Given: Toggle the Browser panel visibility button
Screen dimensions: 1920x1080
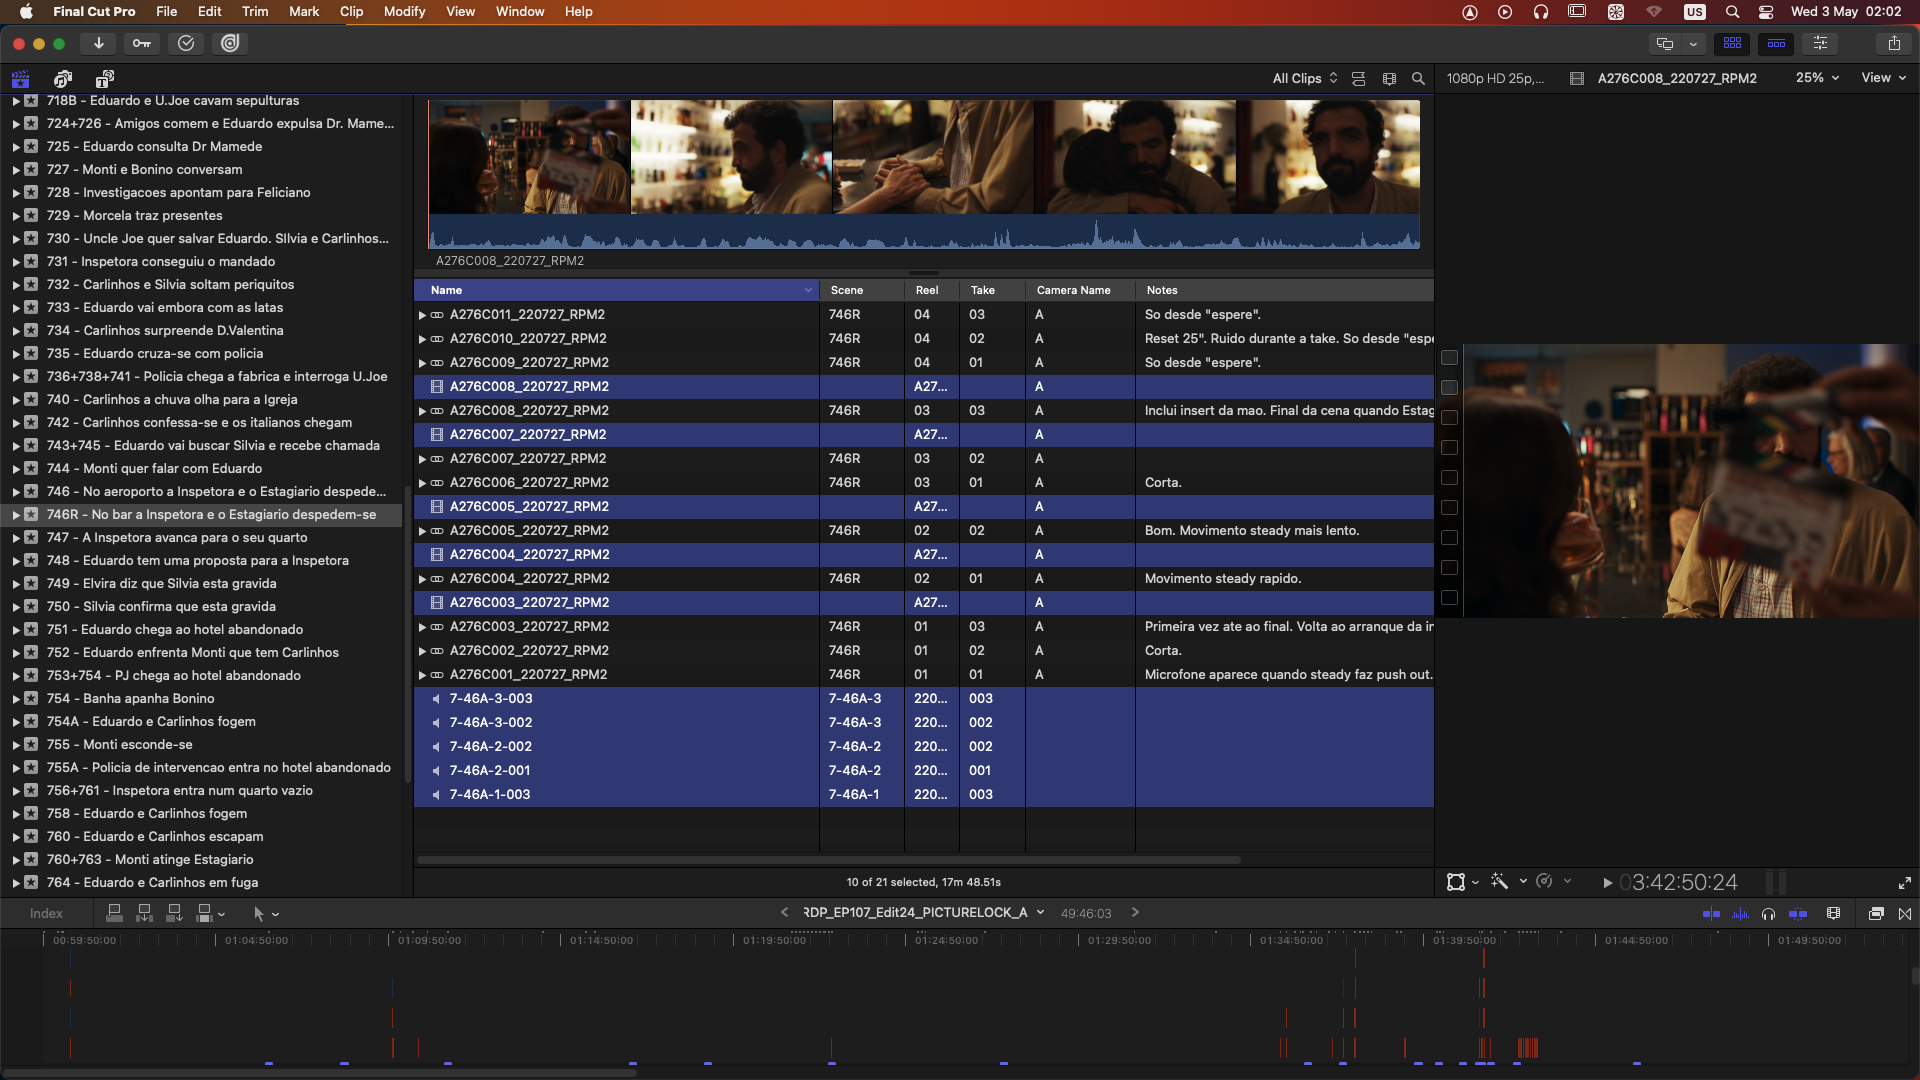Looking at the screenshot, I should pyautogui.click(x=1732, y=43).
